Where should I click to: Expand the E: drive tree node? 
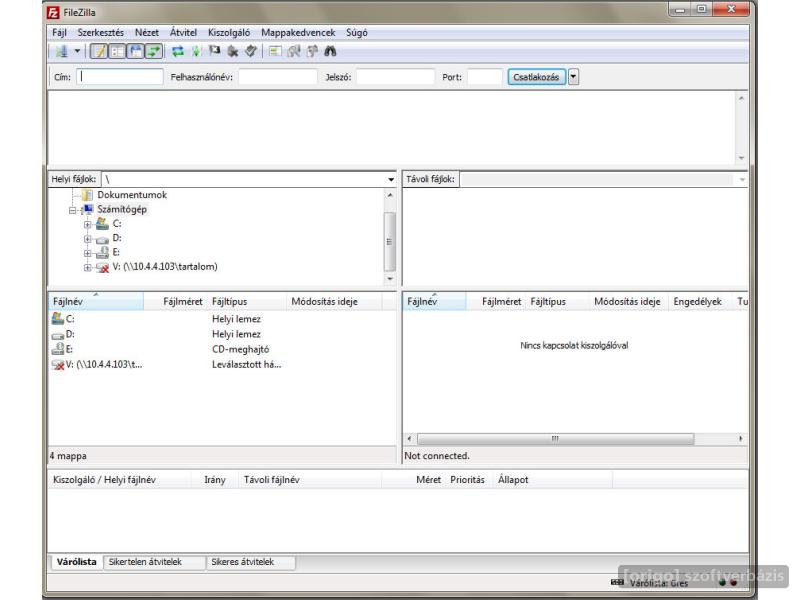87,253
